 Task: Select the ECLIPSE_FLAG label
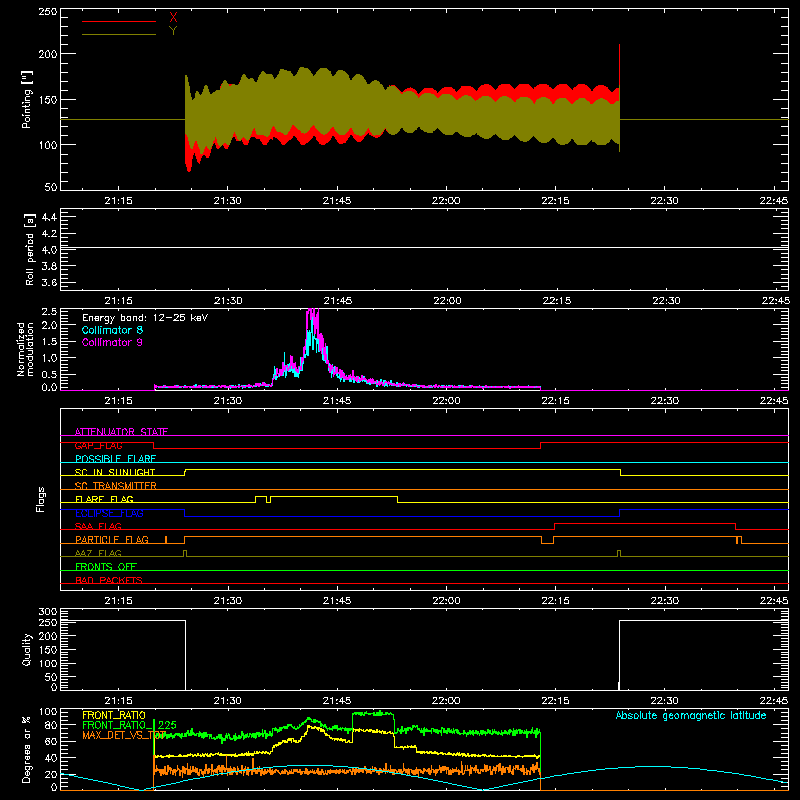pyautogui.click(x=109, y=513)
